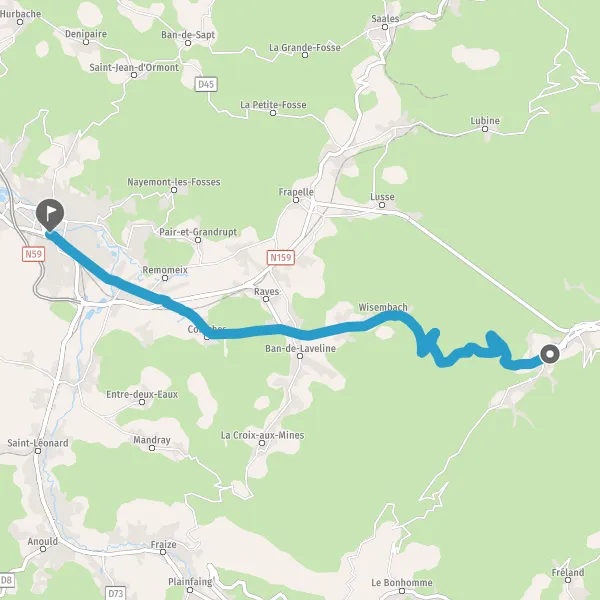600x600 pixels.
Task: Select Nayemont-les-Fosses place label
Action: coord(174,182)
